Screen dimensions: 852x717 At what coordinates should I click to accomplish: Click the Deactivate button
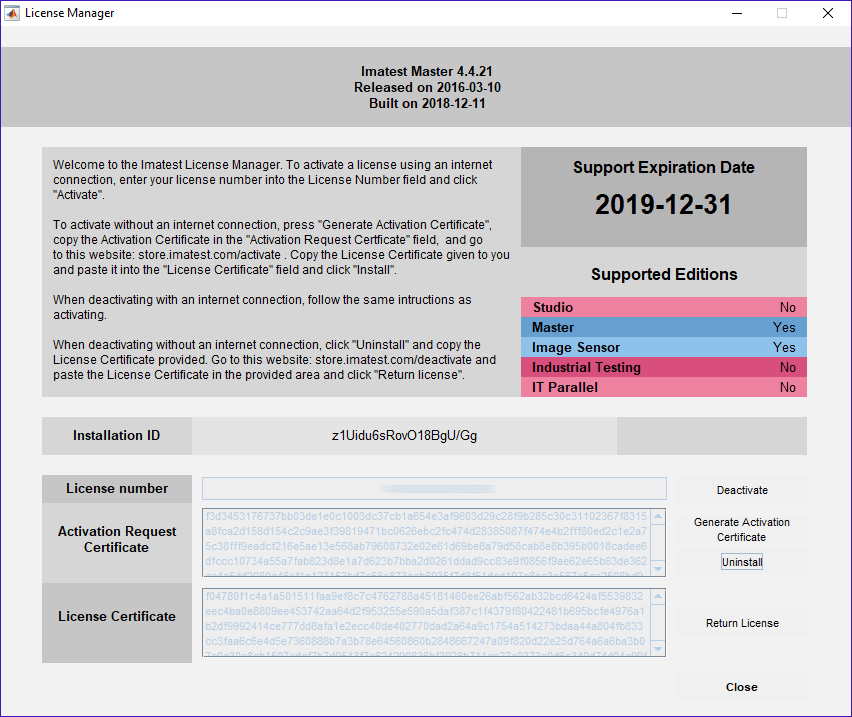pyautogui.click(x=742, y=490)
